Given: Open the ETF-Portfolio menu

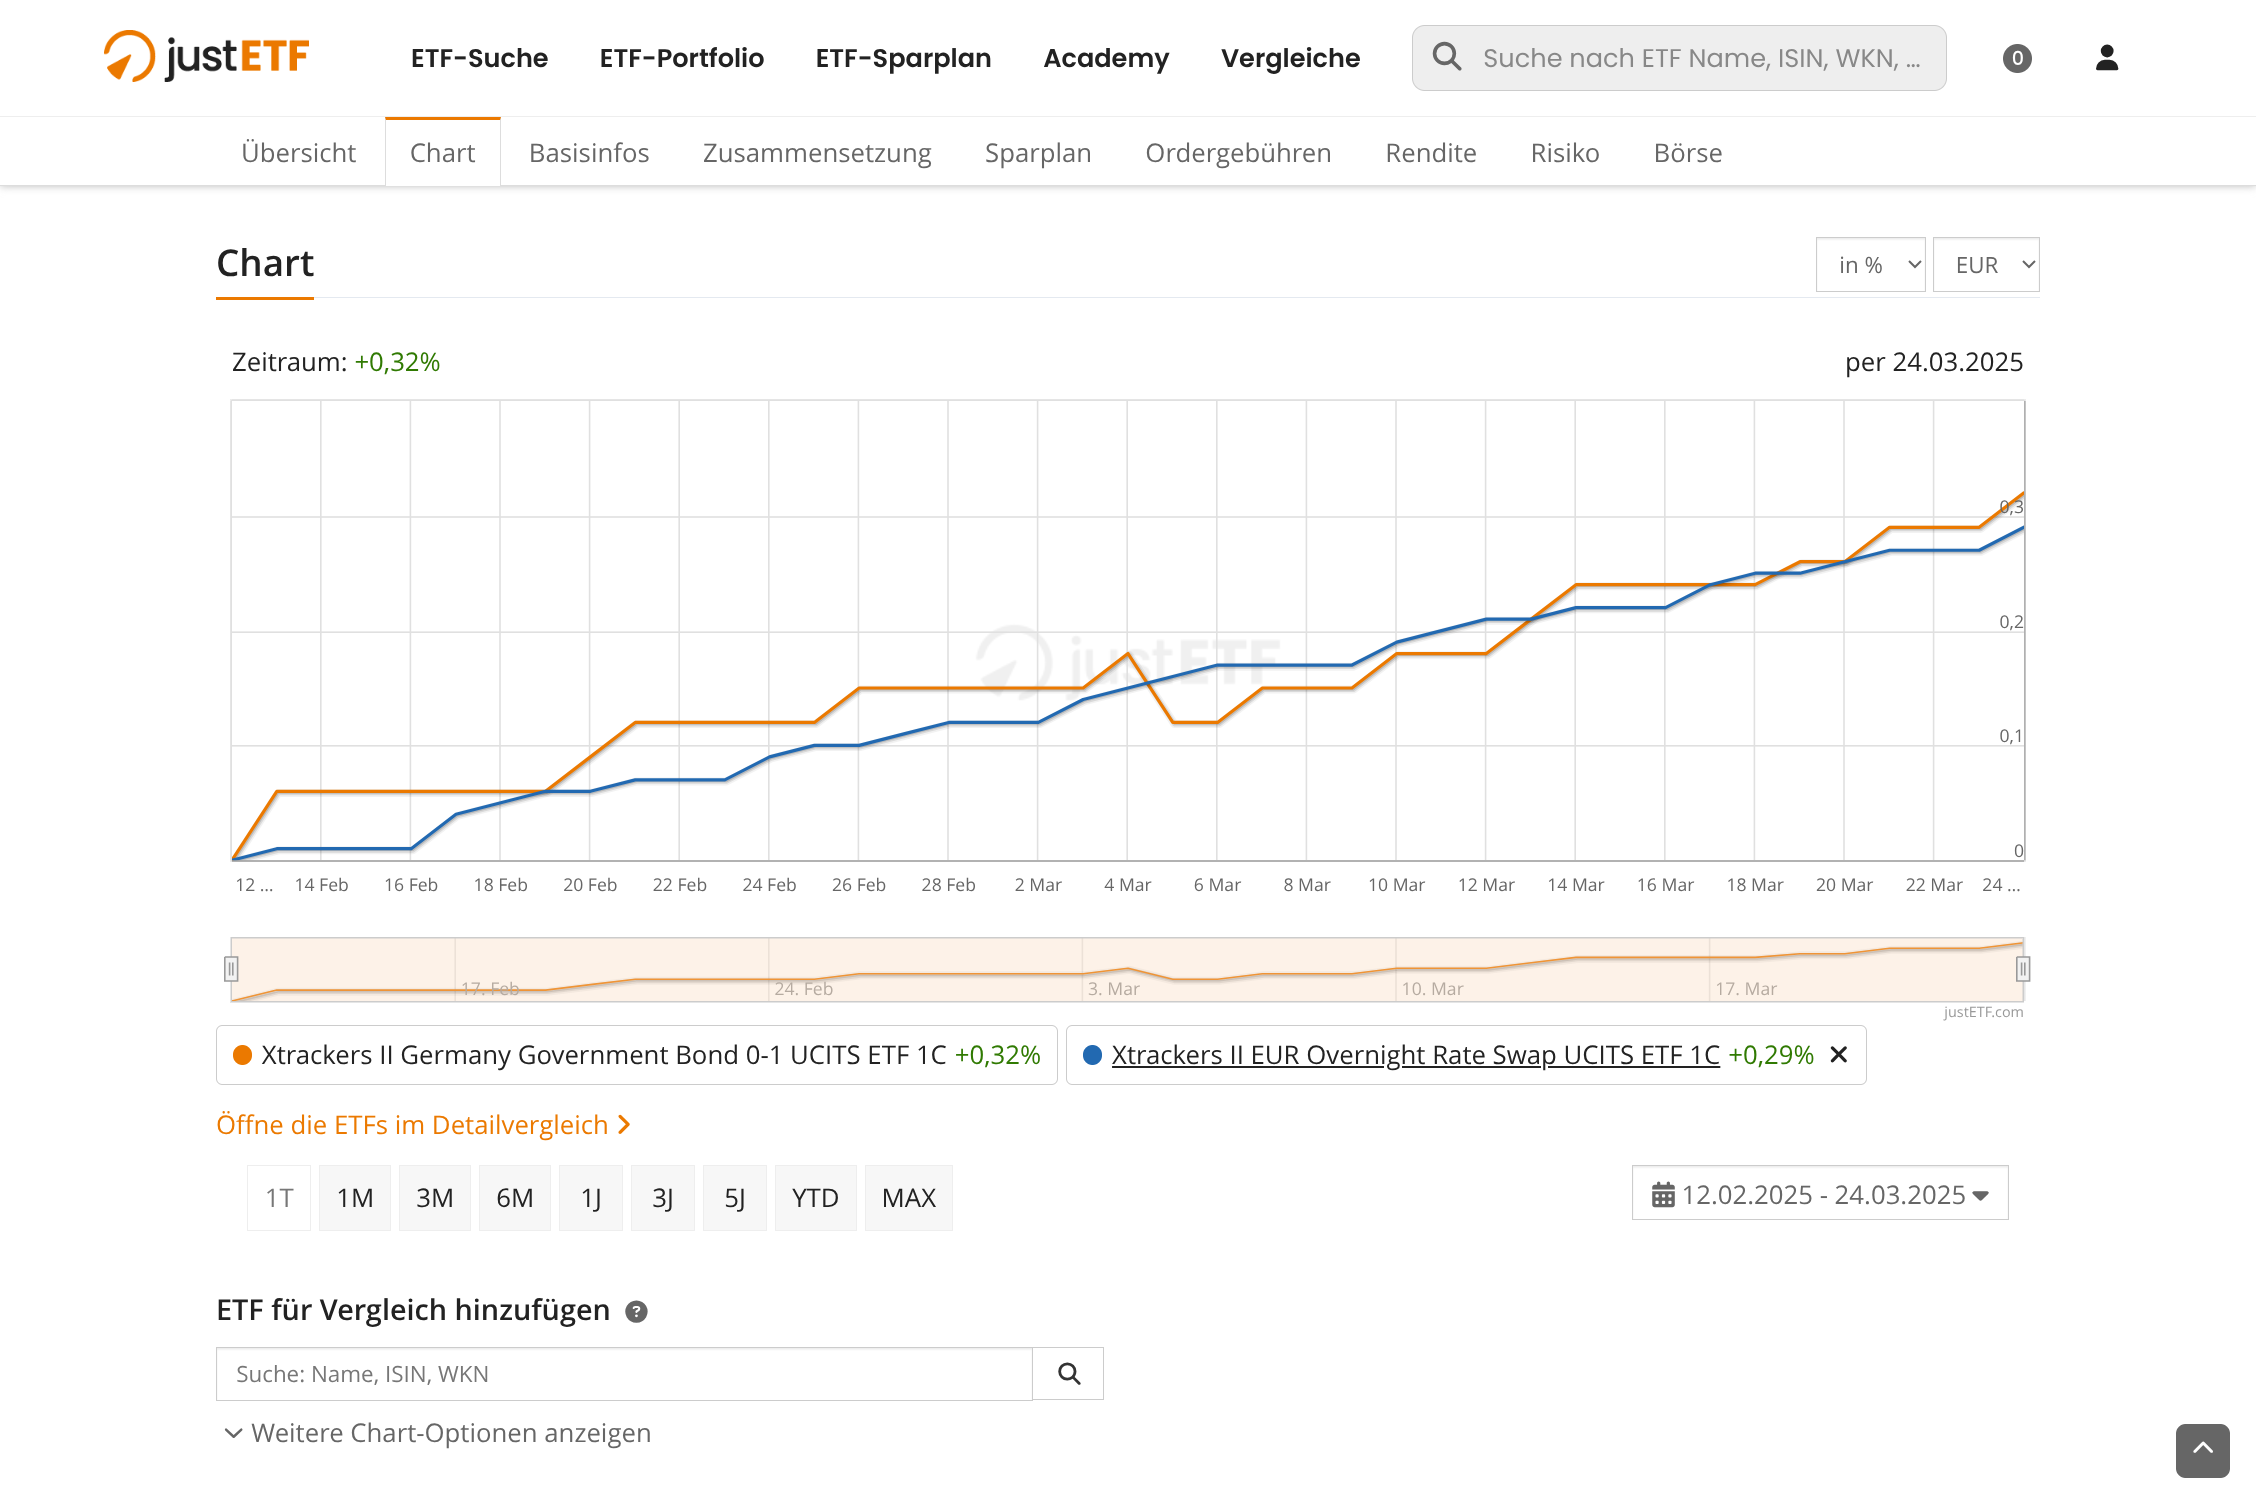Looking at the screenshot, I should 681,58.
